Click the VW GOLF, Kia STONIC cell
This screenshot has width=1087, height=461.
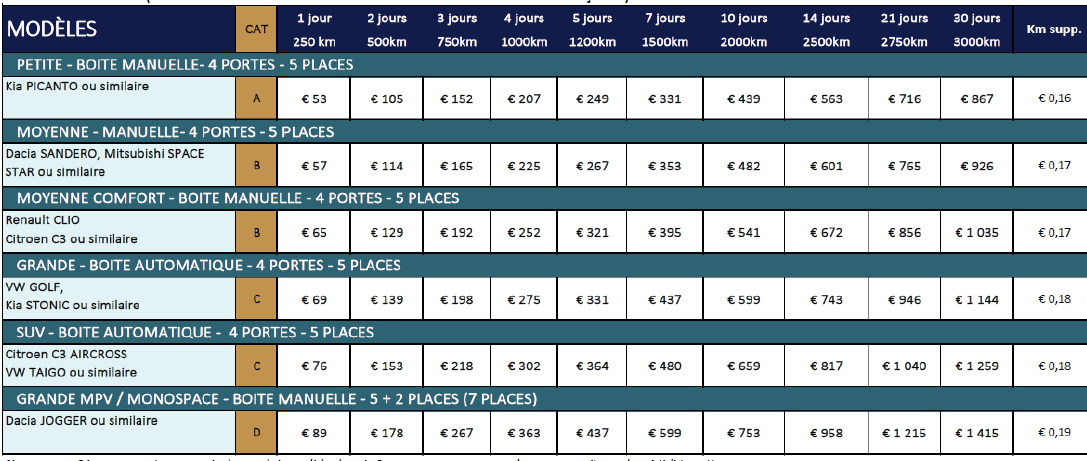point(119,298)
